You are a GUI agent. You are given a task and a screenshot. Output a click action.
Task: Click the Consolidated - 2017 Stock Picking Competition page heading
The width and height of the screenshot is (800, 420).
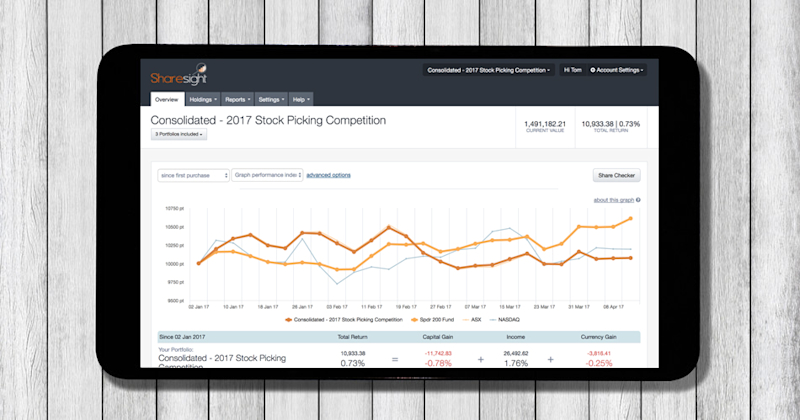click(268, 120)
